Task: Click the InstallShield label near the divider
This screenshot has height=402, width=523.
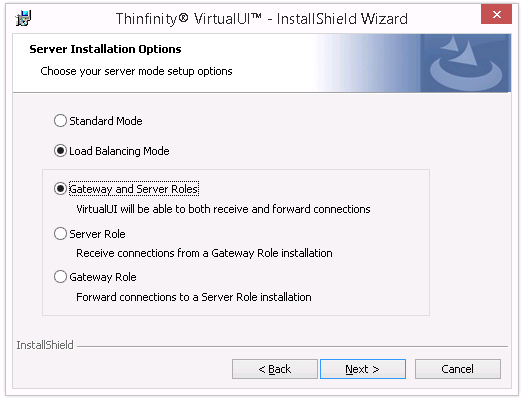Action: click(45, 345)
